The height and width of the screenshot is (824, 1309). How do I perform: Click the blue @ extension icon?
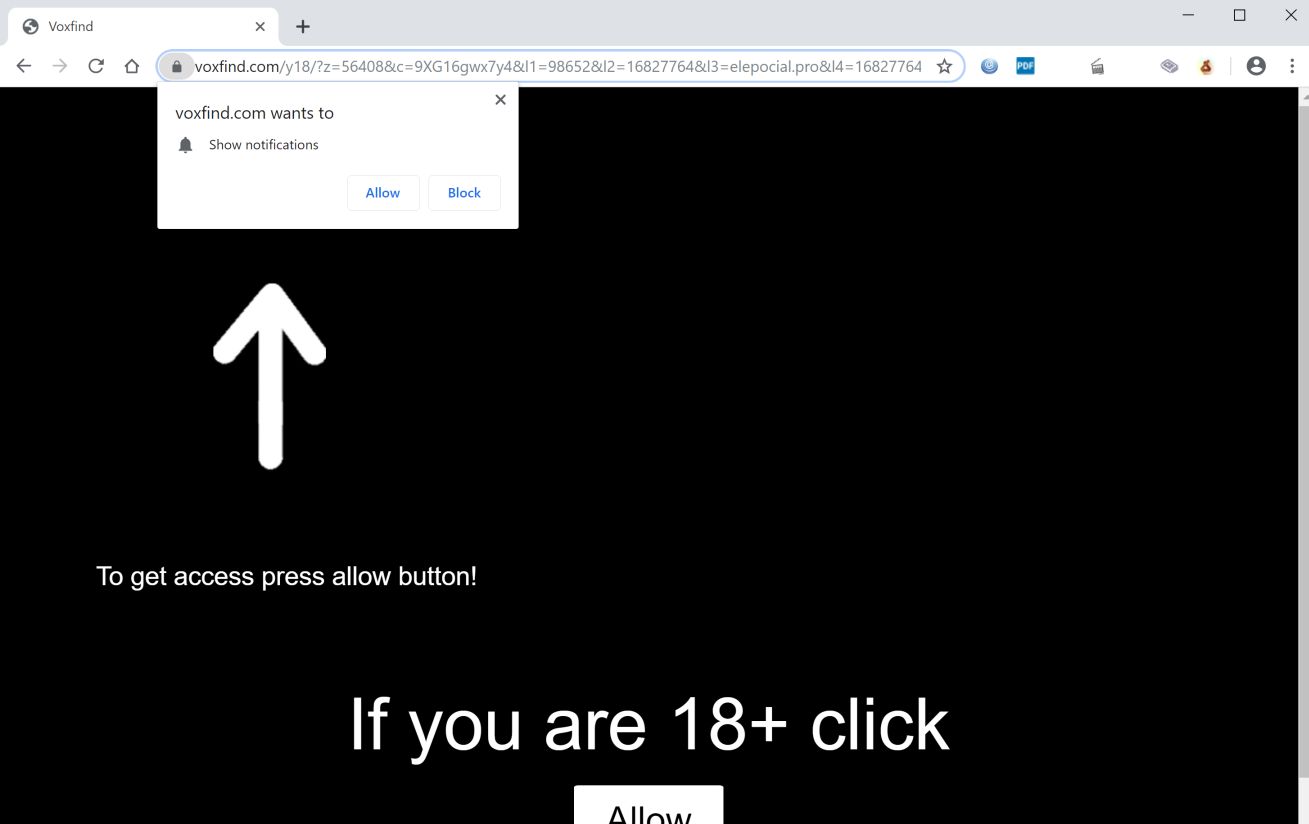coord(989,66)
